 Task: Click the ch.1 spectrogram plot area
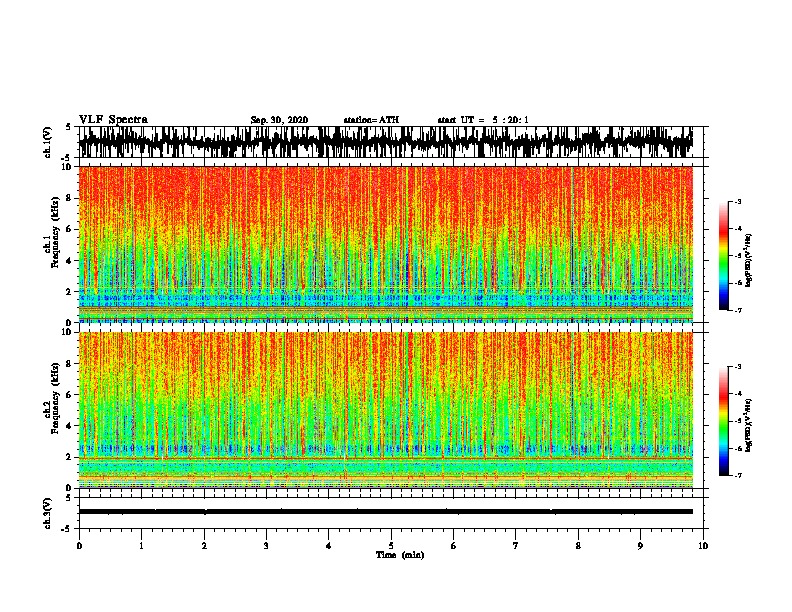[386, 244]
